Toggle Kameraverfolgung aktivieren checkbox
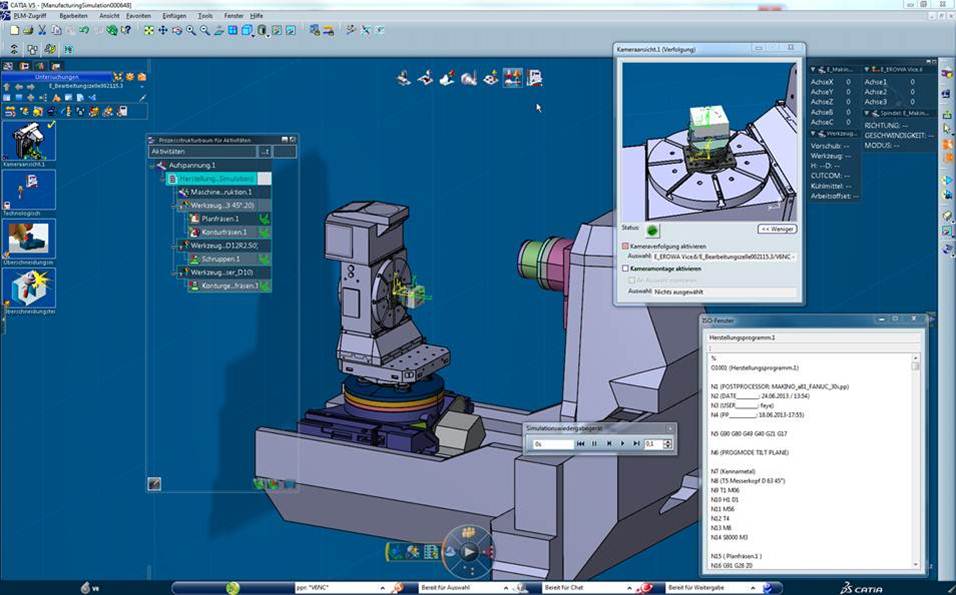This screenshot has width=956, height=595. tap(626, 245)
